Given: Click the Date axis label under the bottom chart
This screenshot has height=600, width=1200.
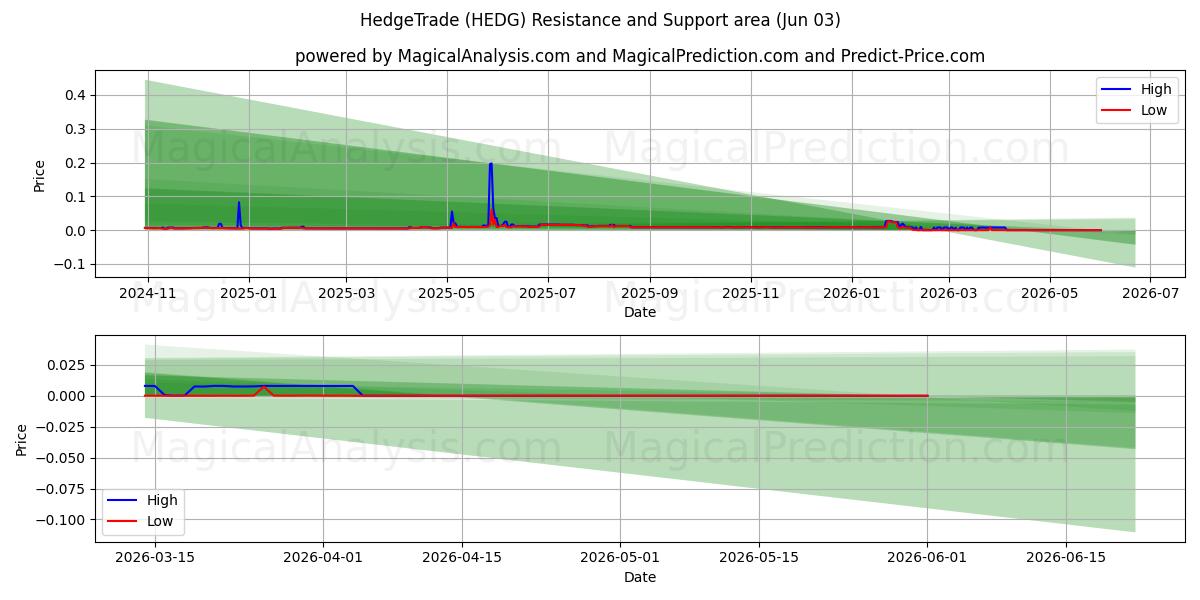Looking at the screenshot, I should point(640,577).
